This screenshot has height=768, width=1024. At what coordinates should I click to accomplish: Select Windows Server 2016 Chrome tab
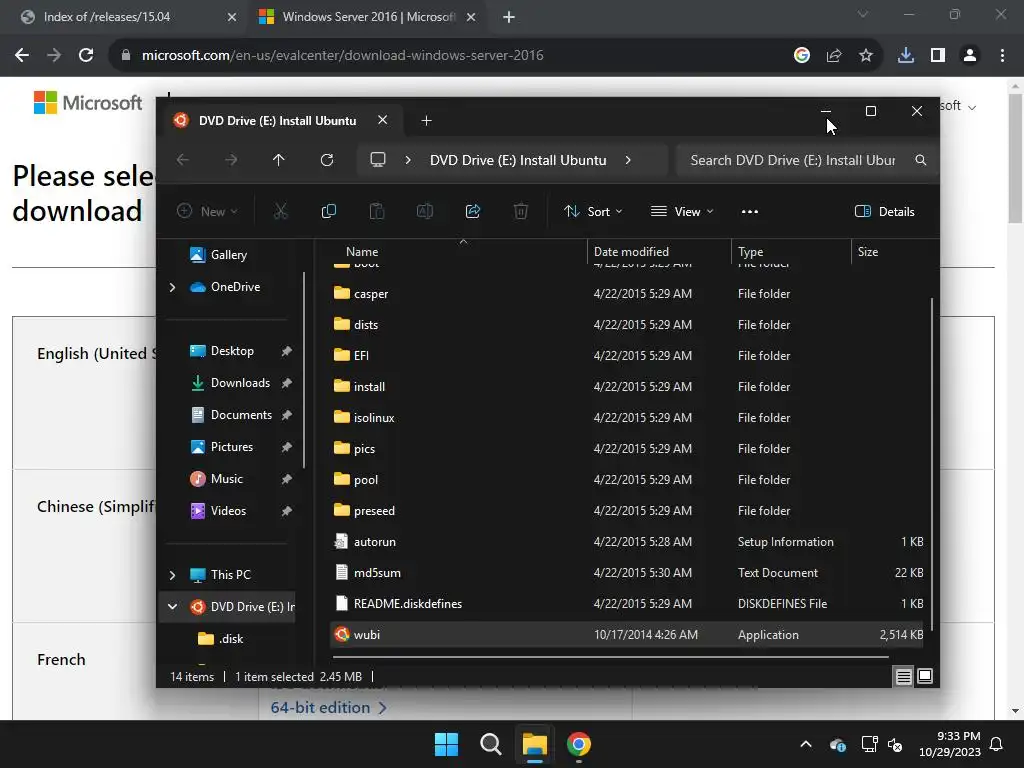(367, 17)
